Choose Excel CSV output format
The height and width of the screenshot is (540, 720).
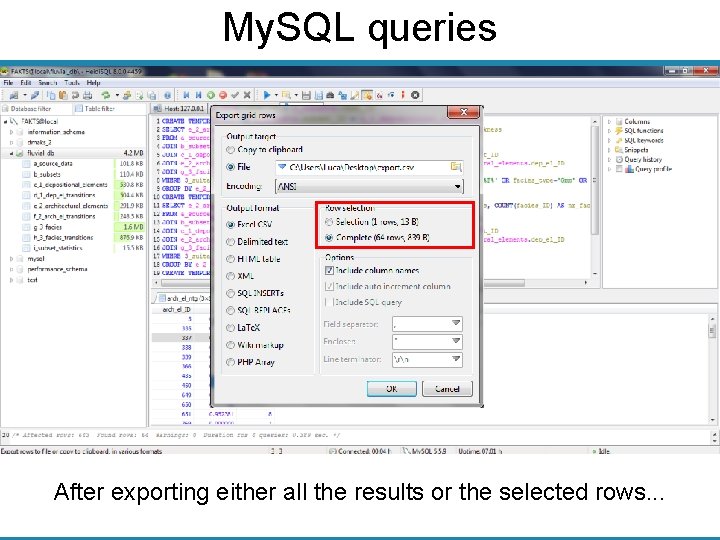tap(231, 225)
